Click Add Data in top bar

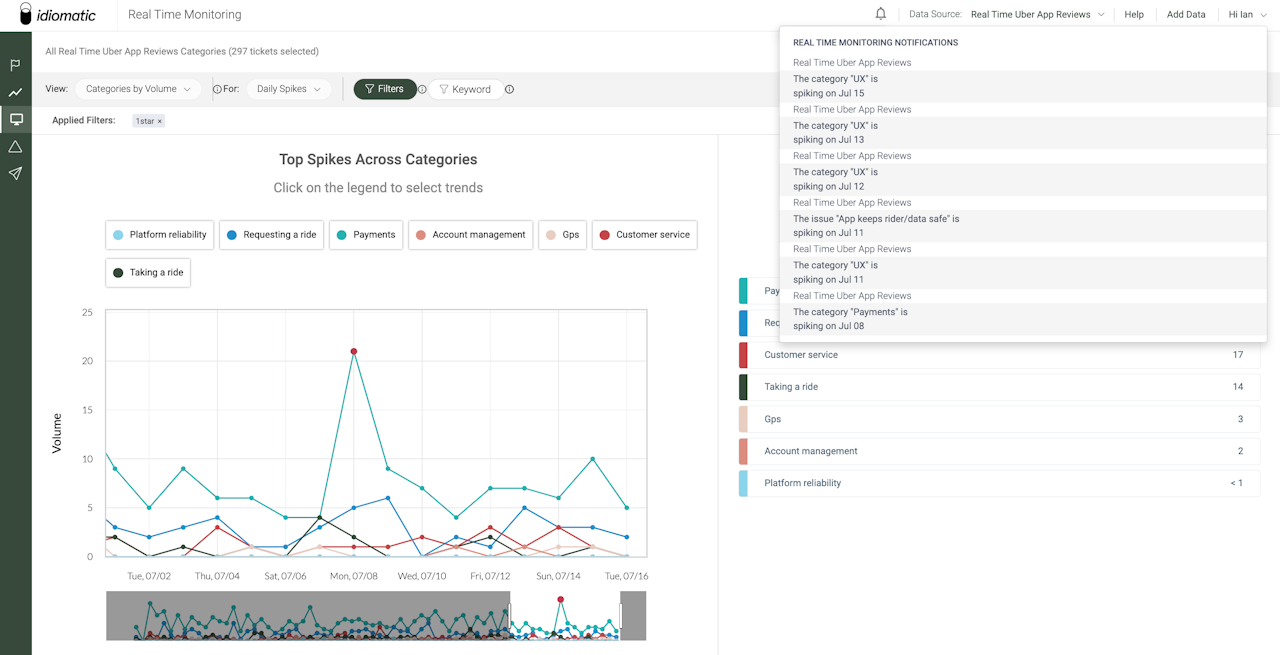coord(1186,15)
